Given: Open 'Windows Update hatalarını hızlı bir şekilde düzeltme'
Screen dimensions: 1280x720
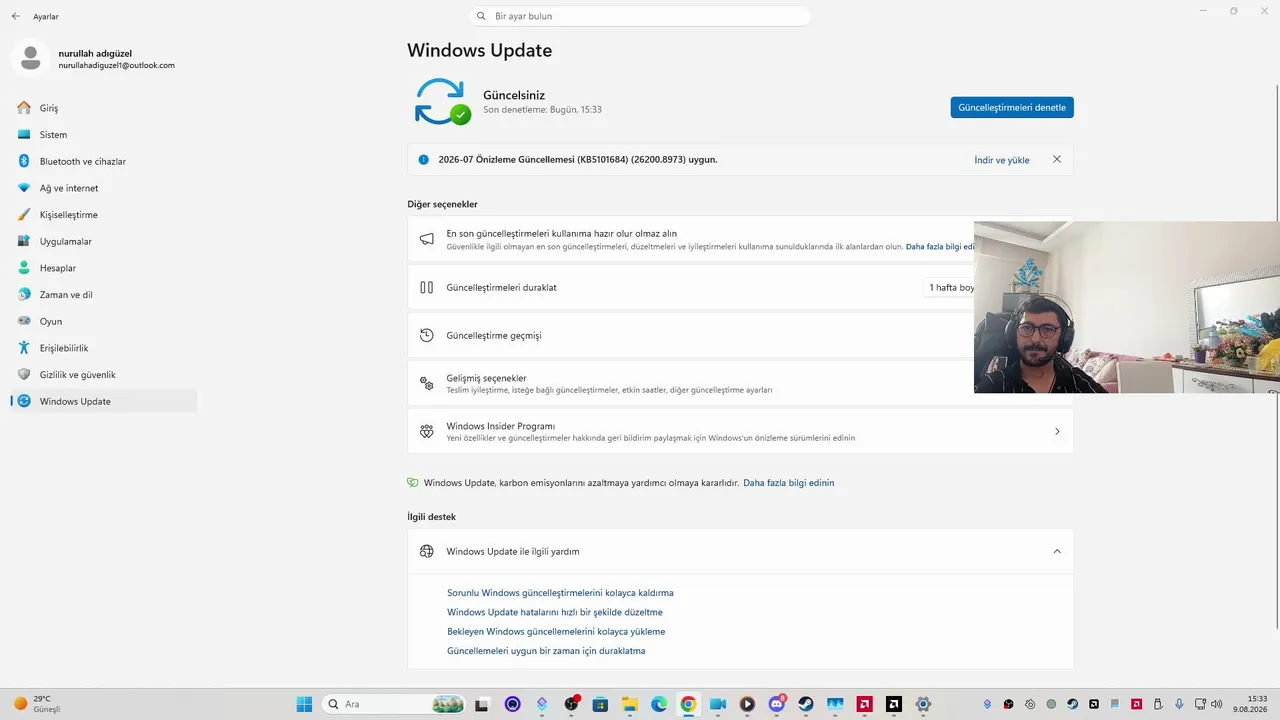Looking at the screenshot, I should pos(555,612).
